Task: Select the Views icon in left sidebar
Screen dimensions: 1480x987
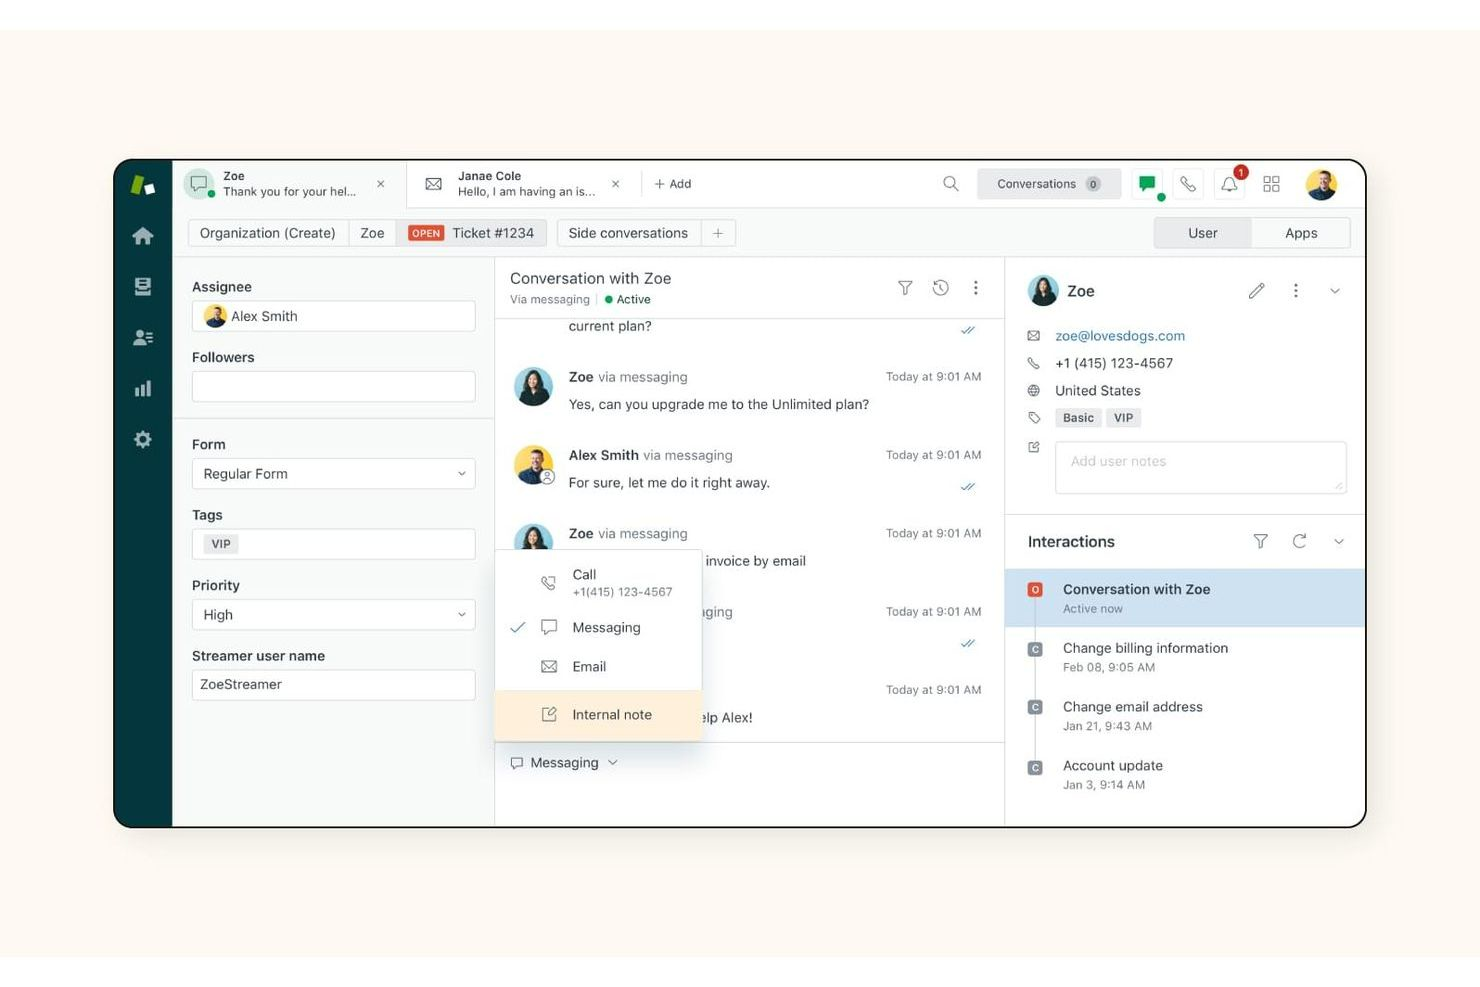Action: tap(143, 286)
